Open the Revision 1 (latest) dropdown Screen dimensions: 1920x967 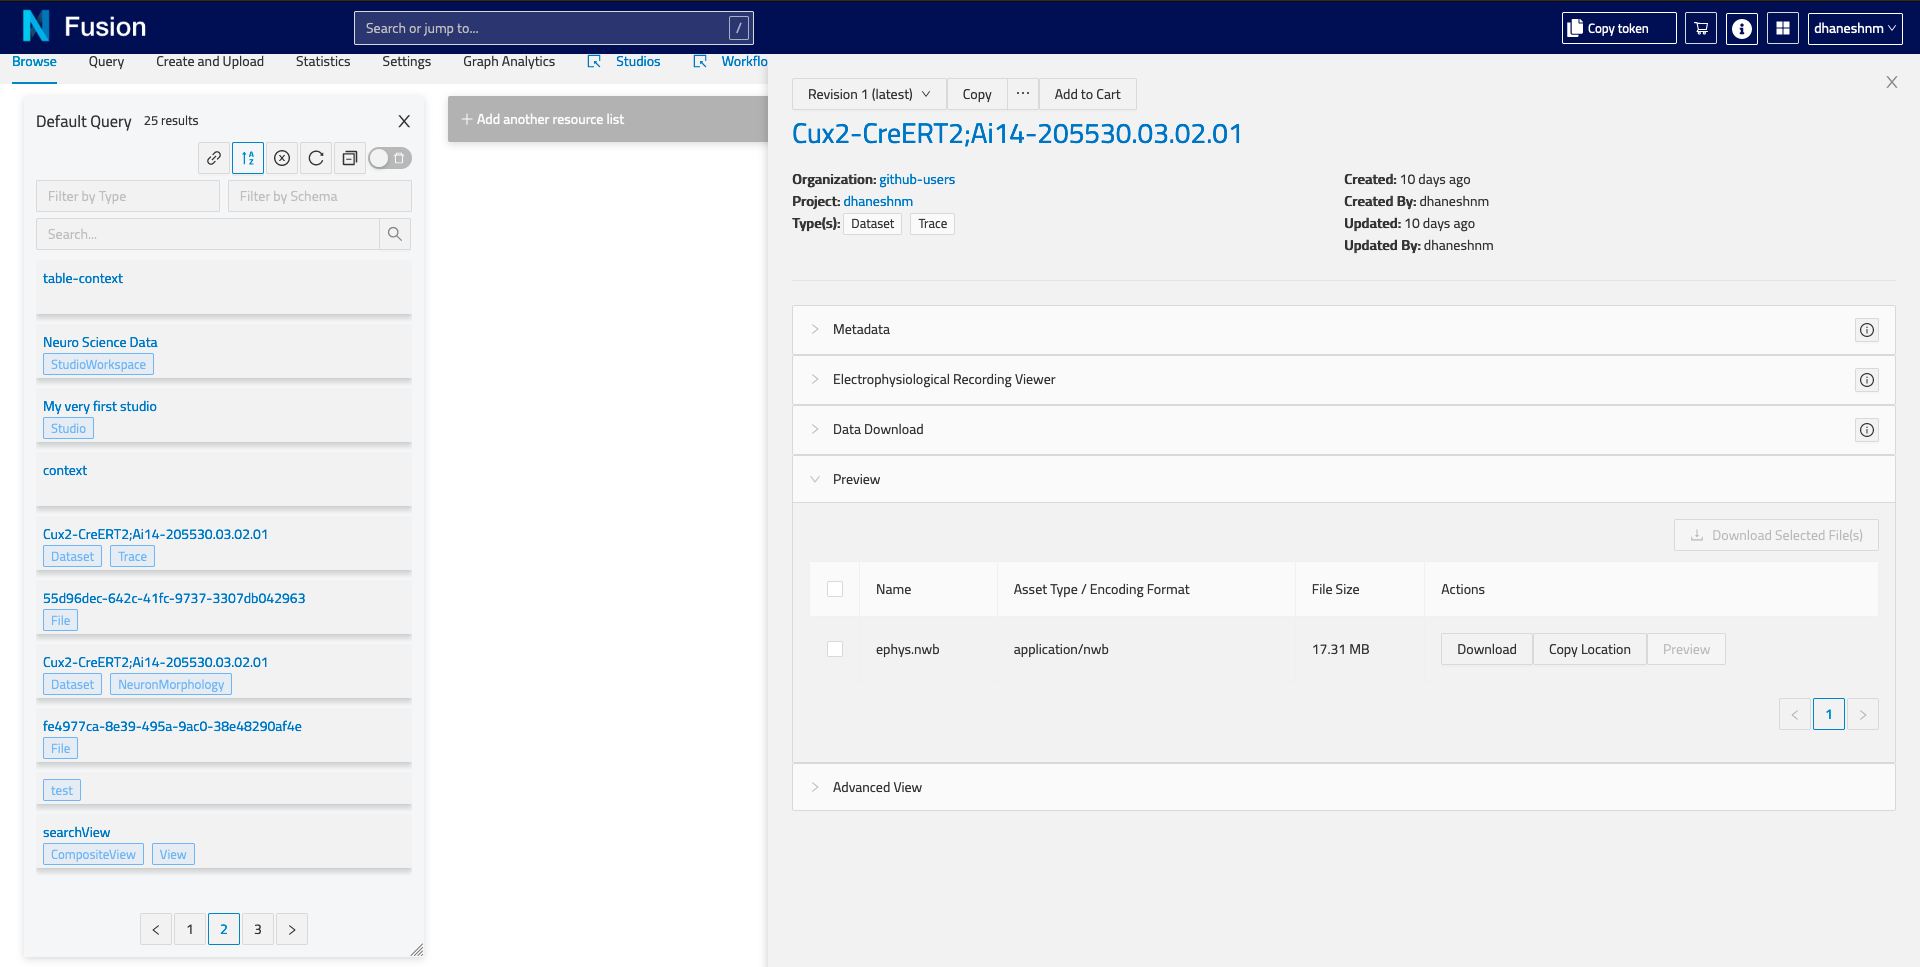point(869,94)
